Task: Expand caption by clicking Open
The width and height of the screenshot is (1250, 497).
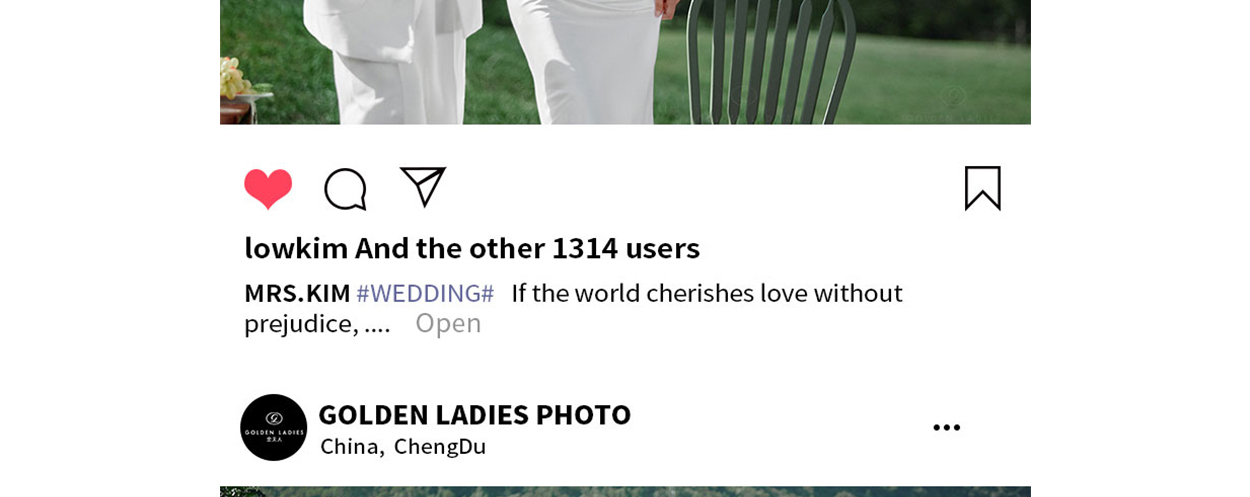Action: coord(448,323)
